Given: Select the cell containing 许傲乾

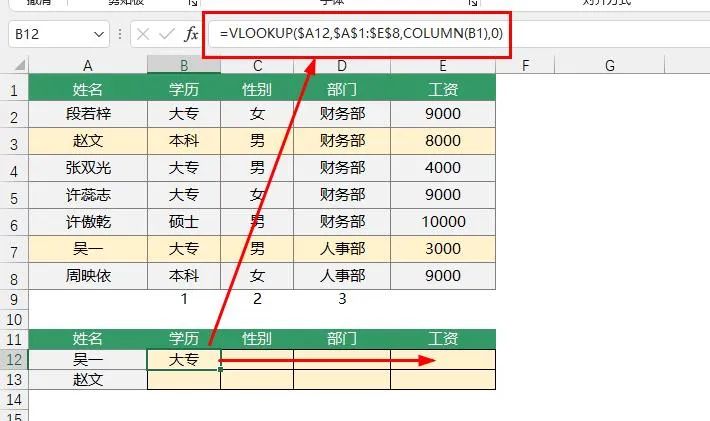Looking at the screenshot, I should [x=88, y=222].
